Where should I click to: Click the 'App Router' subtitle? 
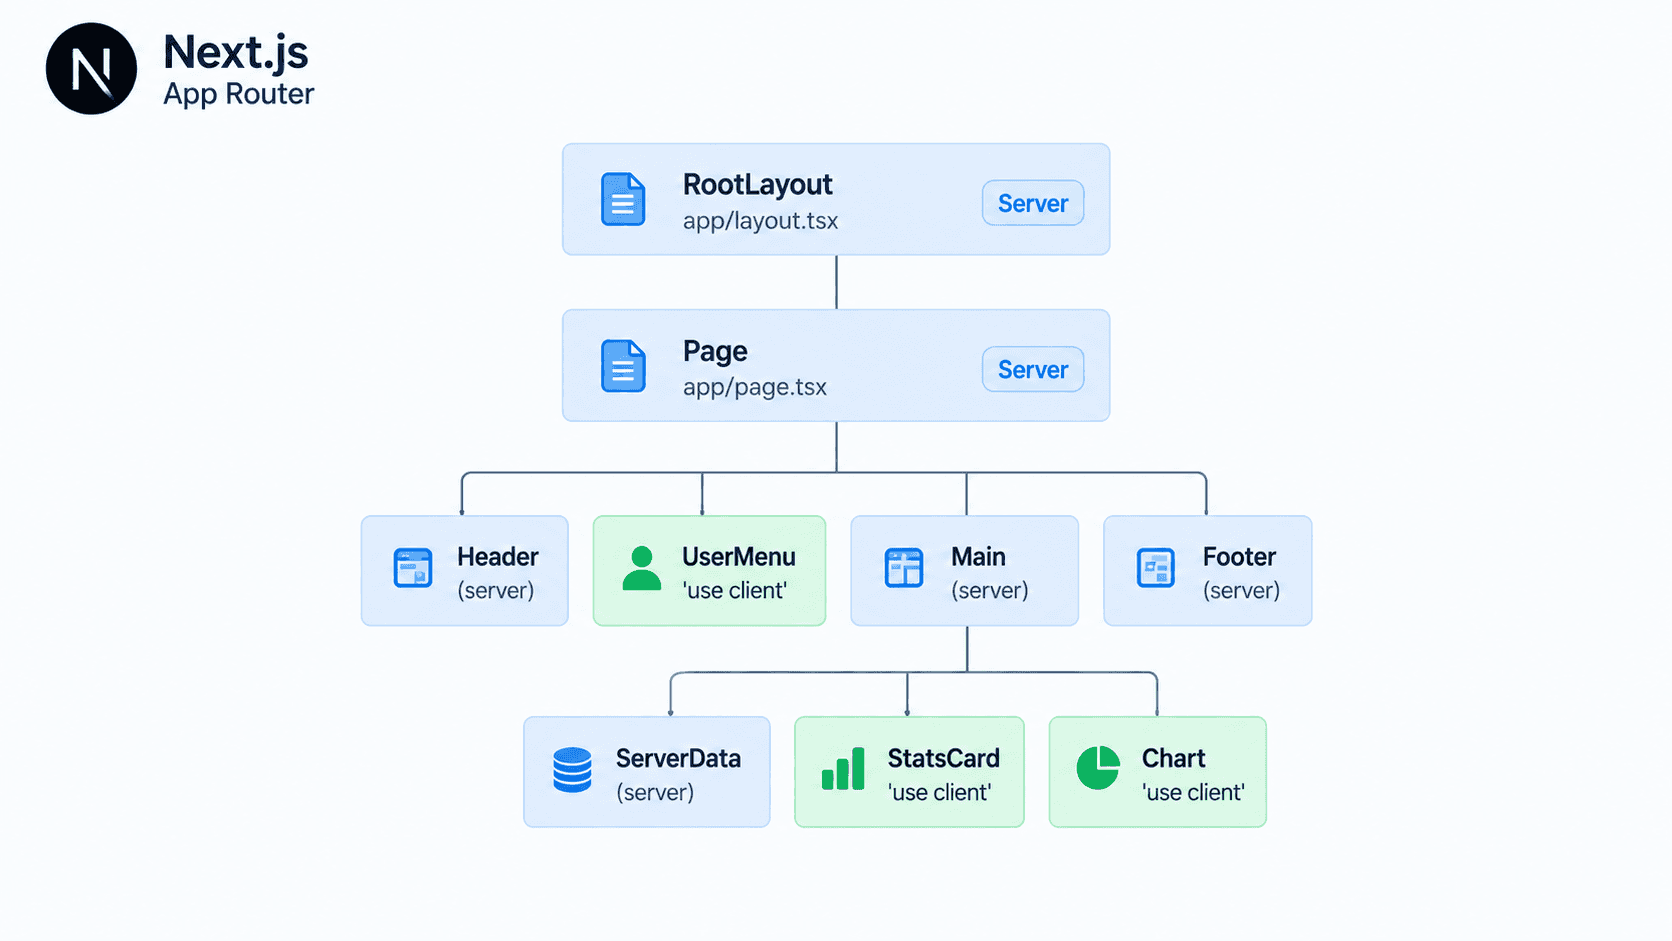tap(239, 94)
